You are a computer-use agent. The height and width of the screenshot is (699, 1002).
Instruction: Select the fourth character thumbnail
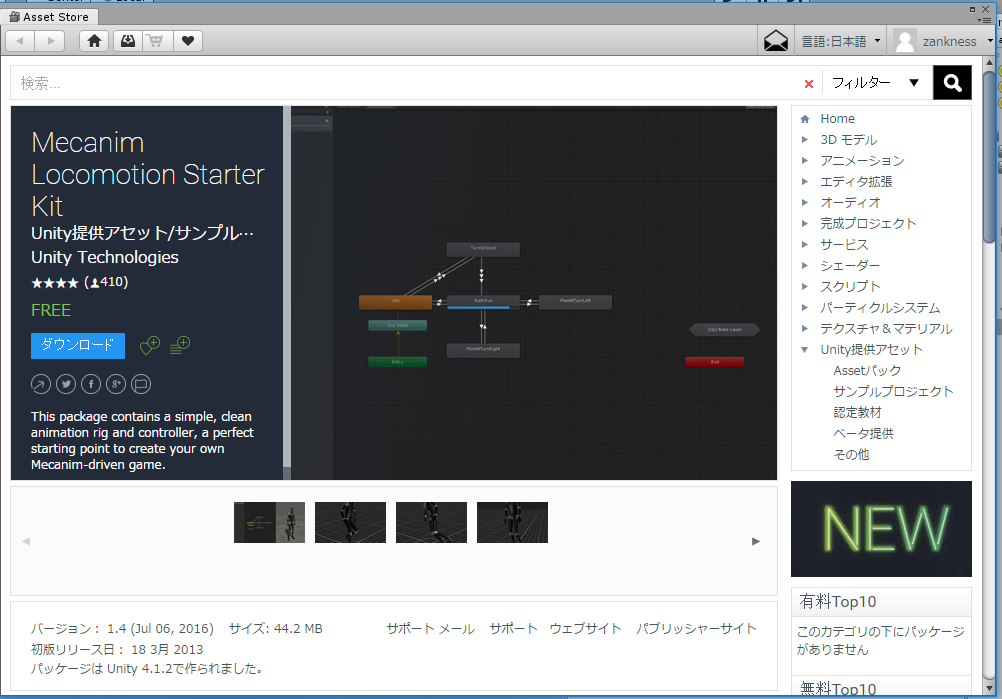tap(513, 522)
